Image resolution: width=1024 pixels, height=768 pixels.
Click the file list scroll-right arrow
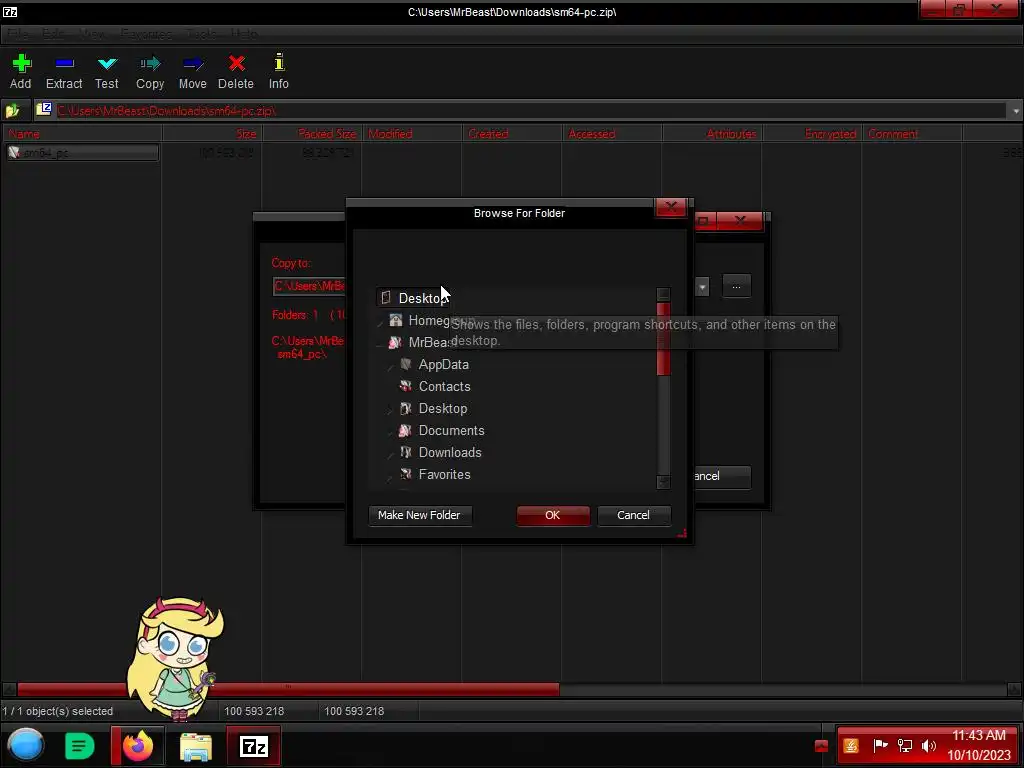click(x=1014, y=689)
